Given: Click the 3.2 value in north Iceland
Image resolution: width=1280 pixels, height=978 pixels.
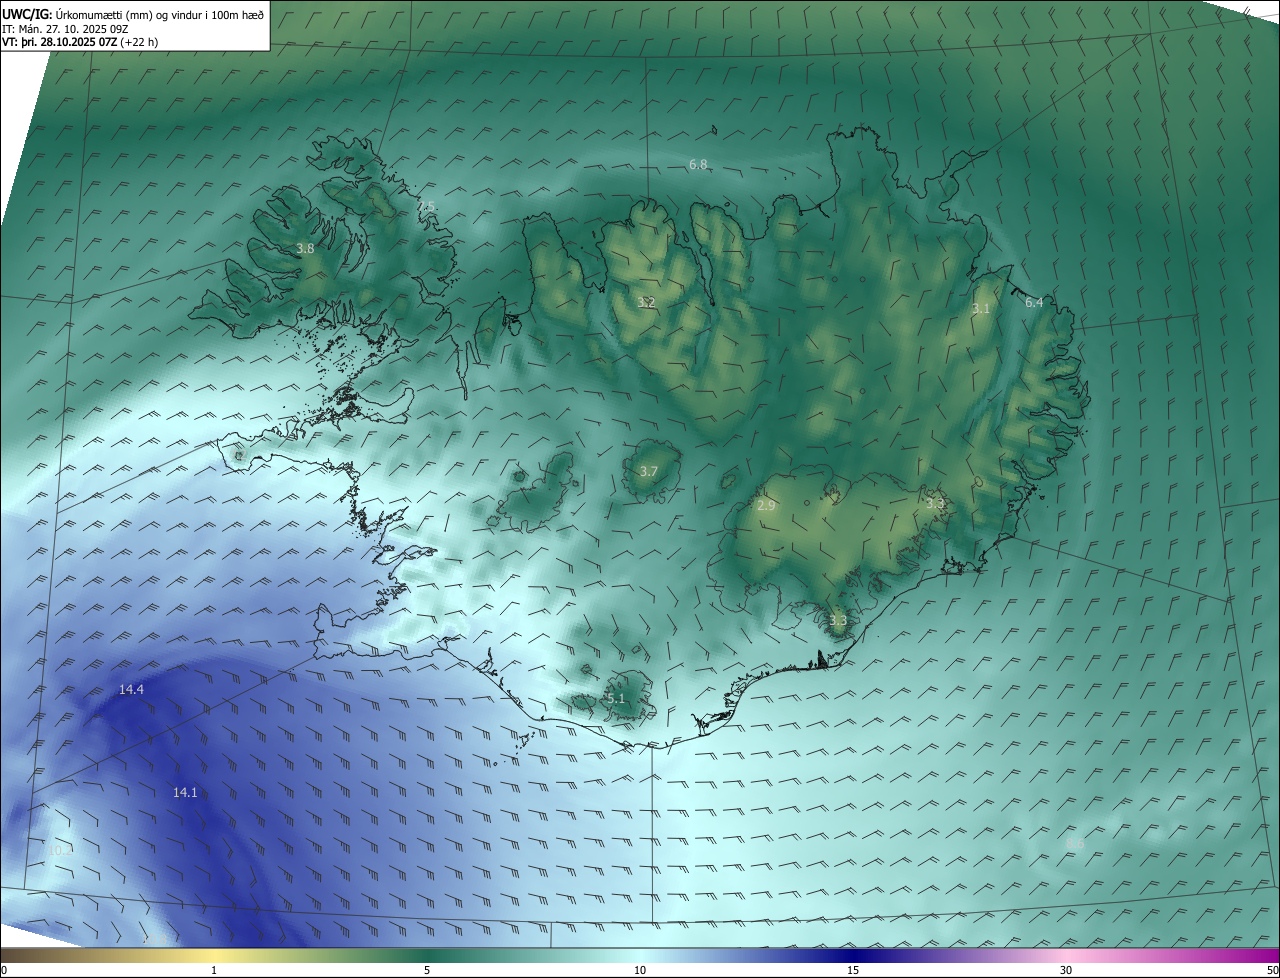Looking at the screenshot, I should click(x=646, y=302).
